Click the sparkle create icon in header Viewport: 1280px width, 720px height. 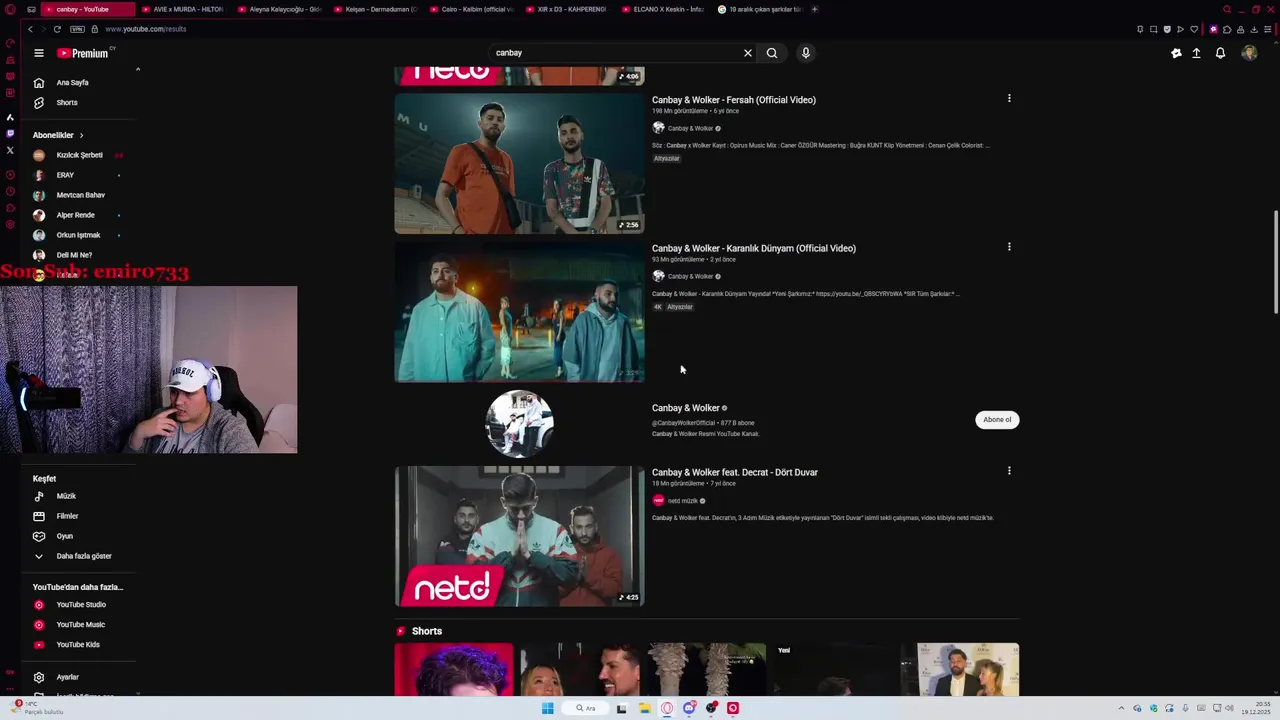1176,53
